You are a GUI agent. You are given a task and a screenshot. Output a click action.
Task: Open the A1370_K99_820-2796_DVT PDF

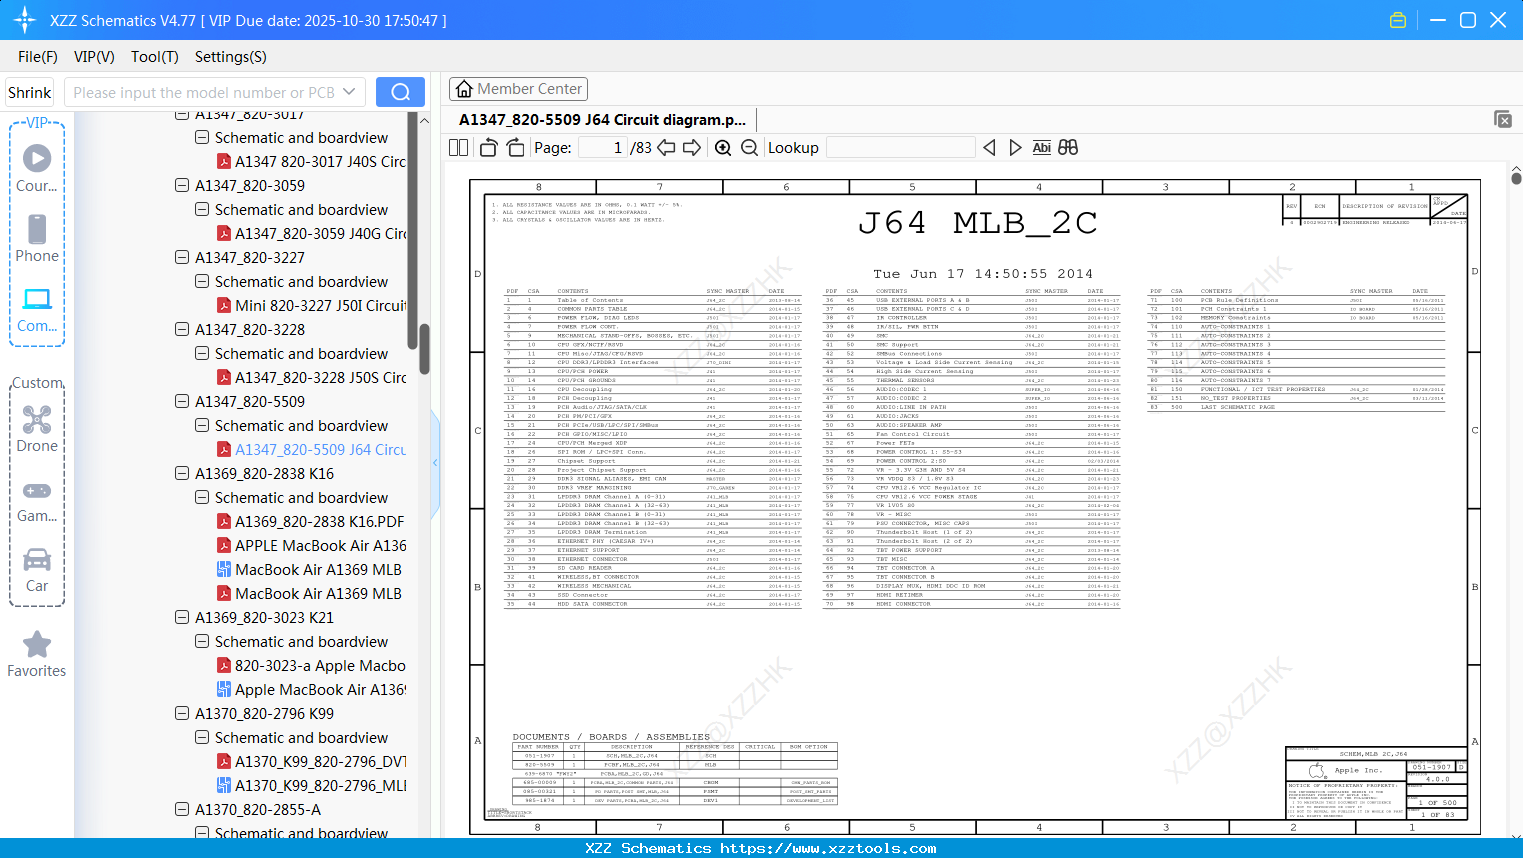pyautogui.click(x=312, y=762)
